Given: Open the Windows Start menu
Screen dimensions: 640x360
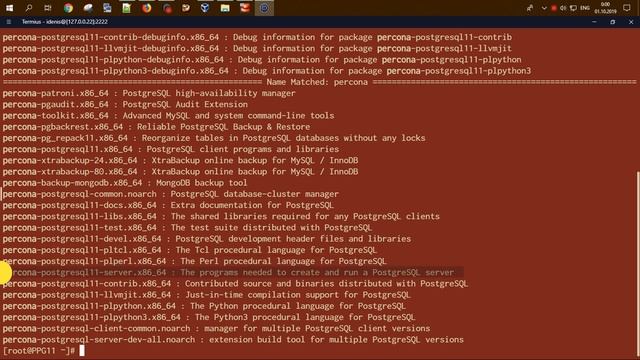Looking at the screenshot, I should pos(9,8).
